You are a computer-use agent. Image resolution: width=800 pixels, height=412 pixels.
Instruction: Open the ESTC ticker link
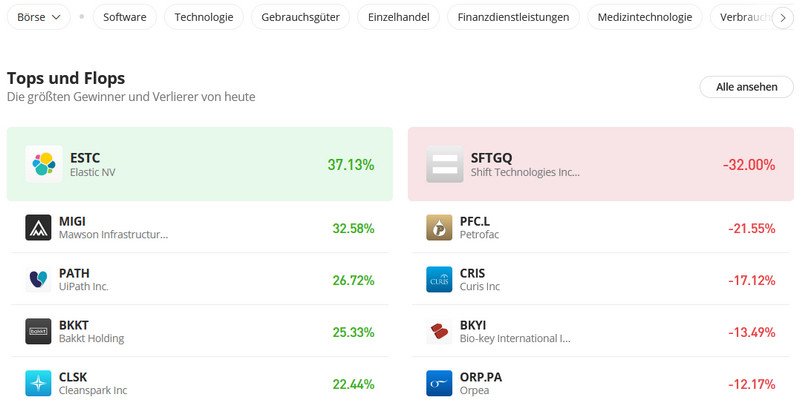(x=85, y=157)
